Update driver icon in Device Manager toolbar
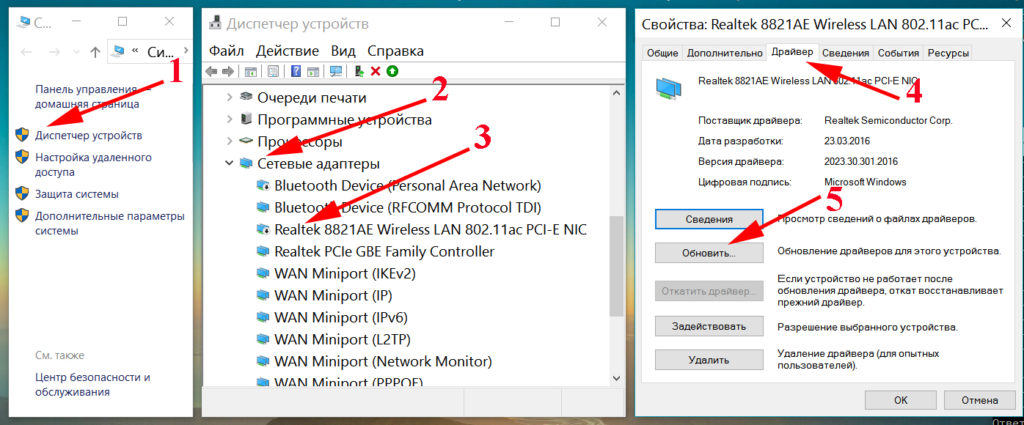This screenshot has height=425, width=1024. 359,71
